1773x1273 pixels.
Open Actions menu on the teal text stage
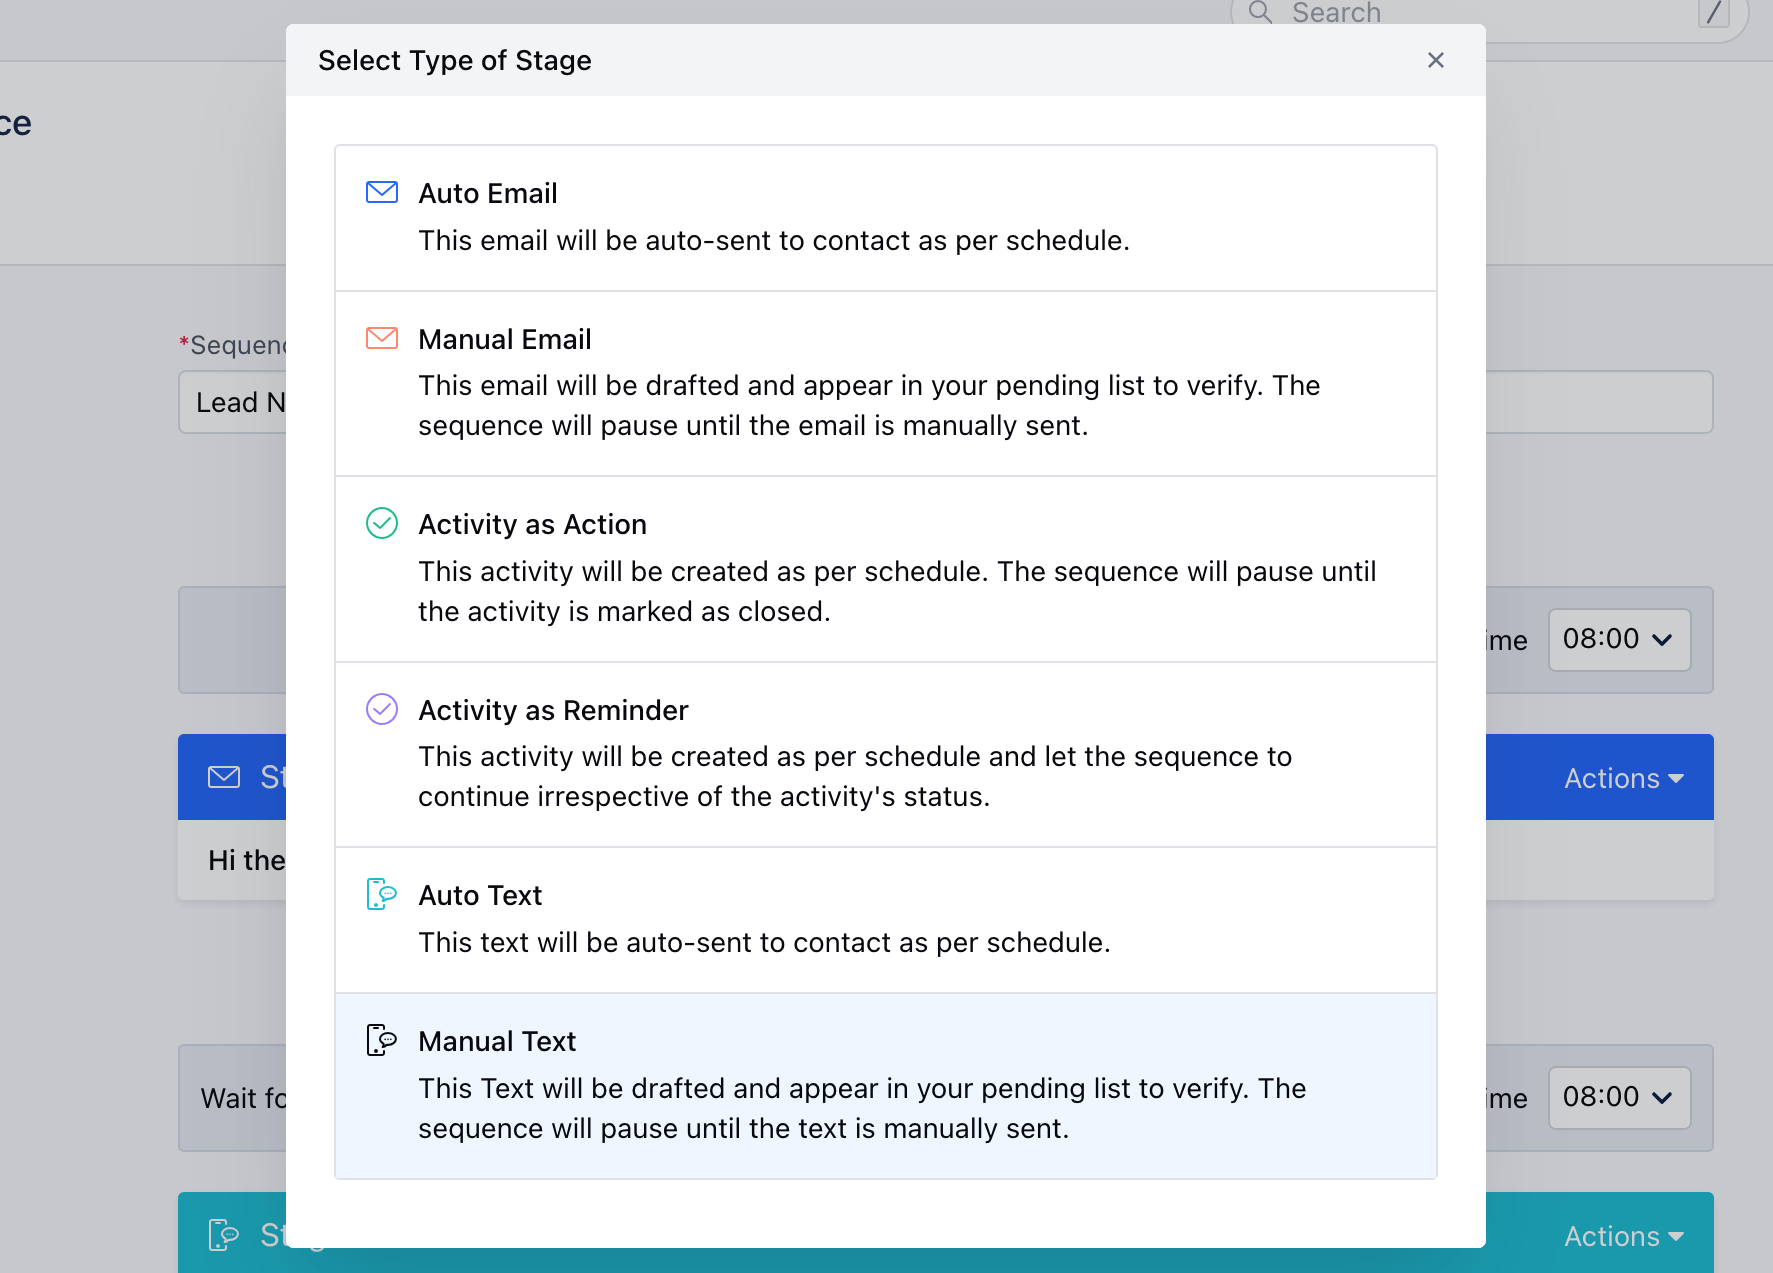tap(1624, 1236)
